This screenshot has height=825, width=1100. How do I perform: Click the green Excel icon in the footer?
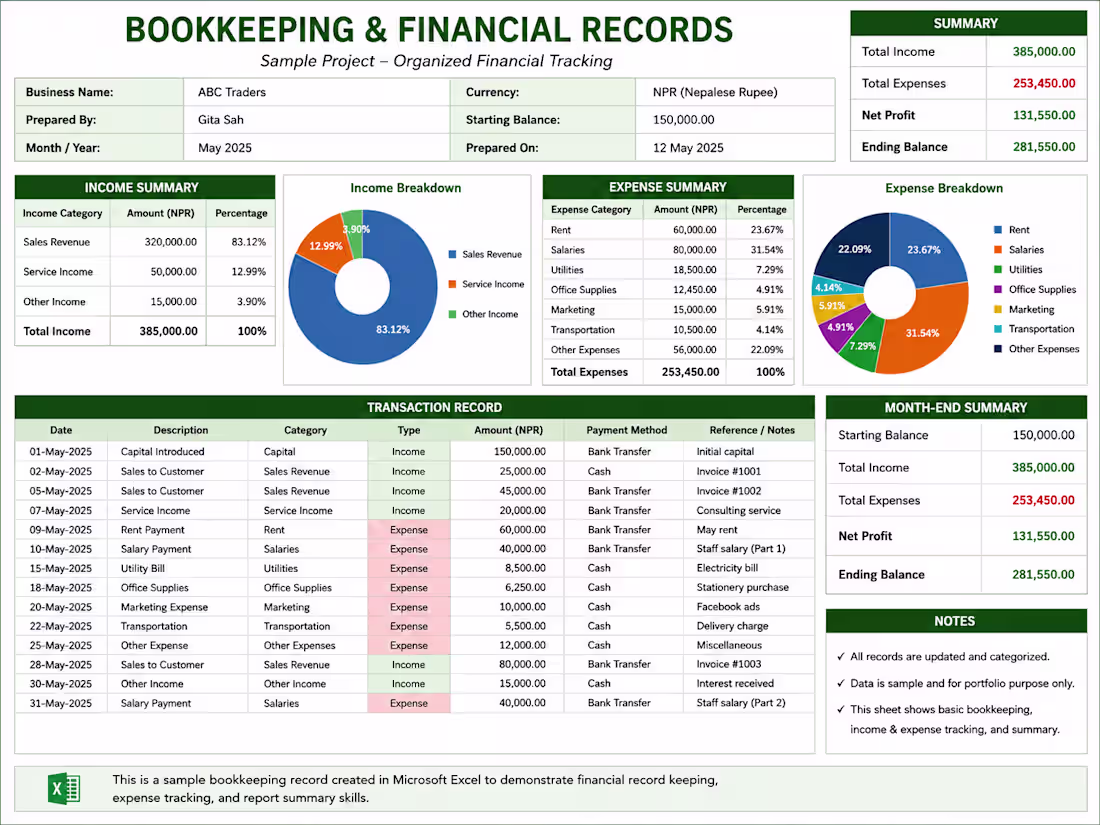pos(64,789)
